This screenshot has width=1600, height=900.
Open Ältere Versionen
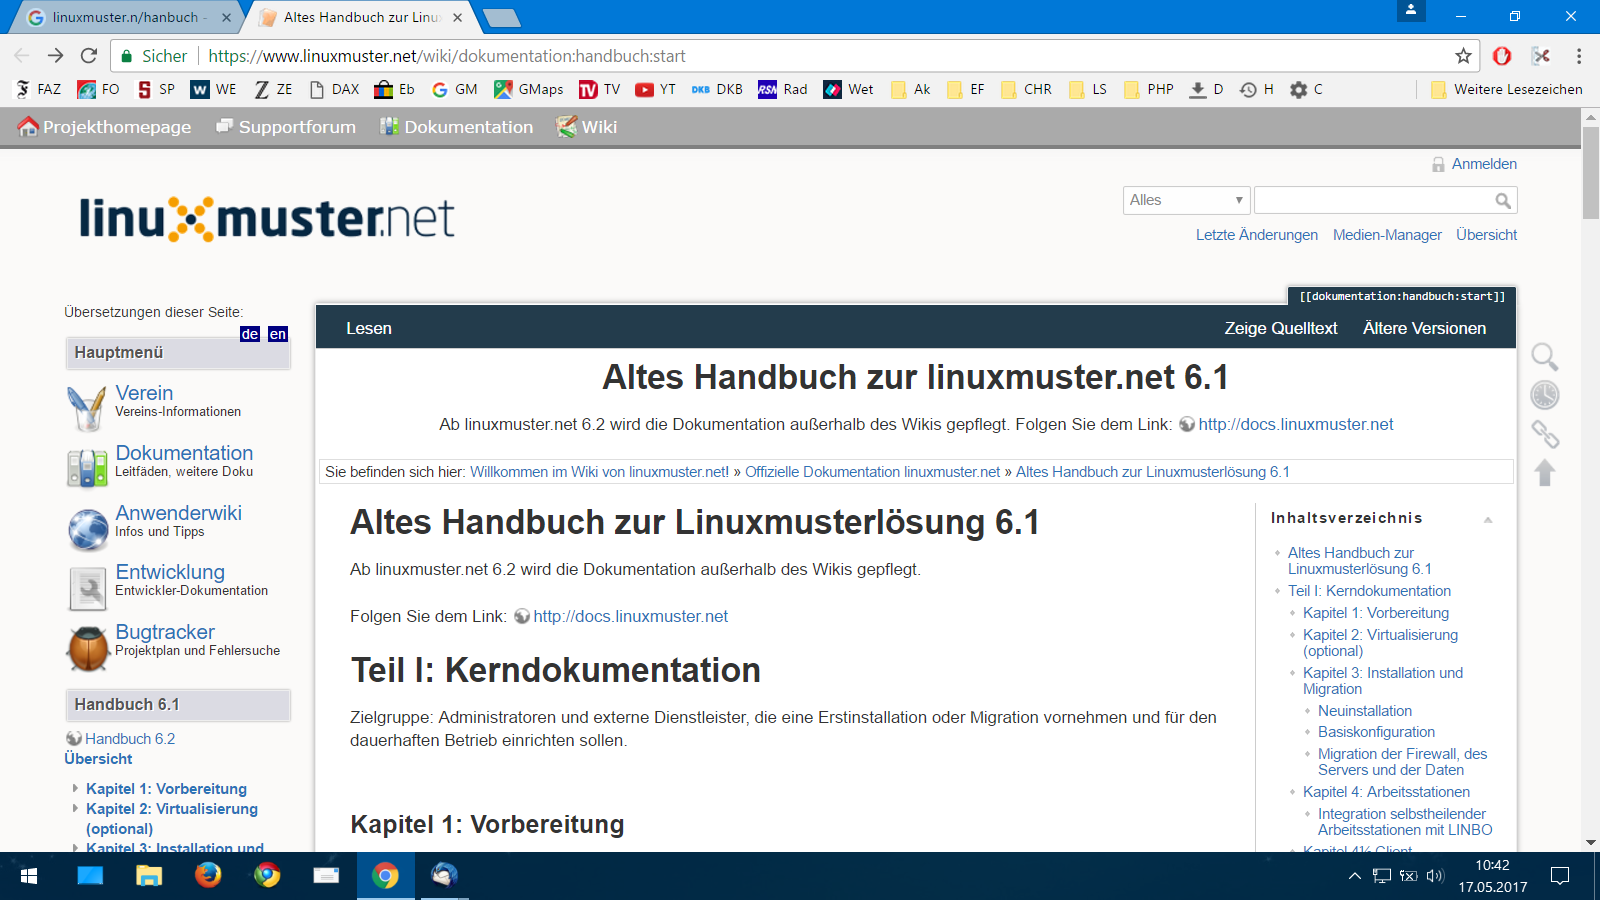[x=1424, y=328]
